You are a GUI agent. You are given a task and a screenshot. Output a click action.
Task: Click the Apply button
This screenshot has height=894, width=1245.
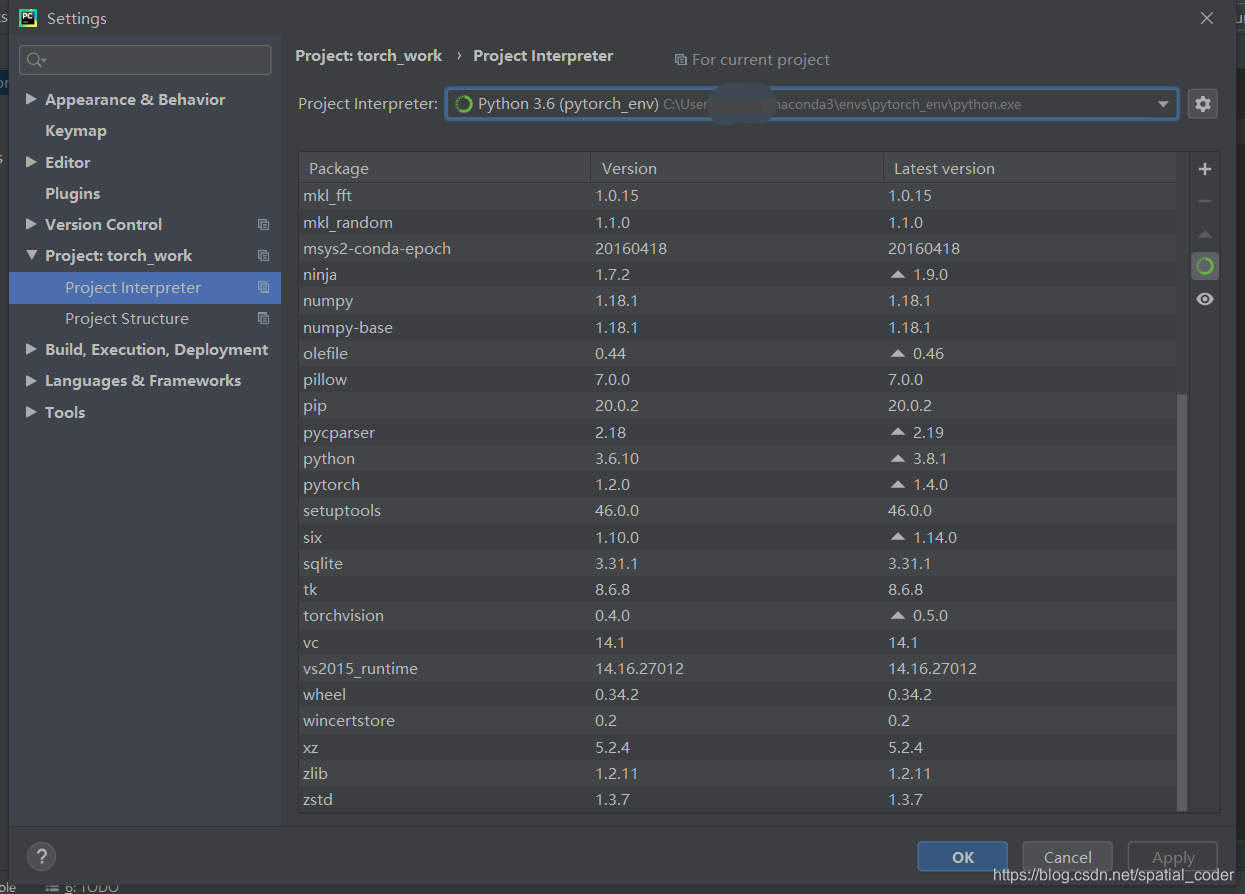(1173, 857)
